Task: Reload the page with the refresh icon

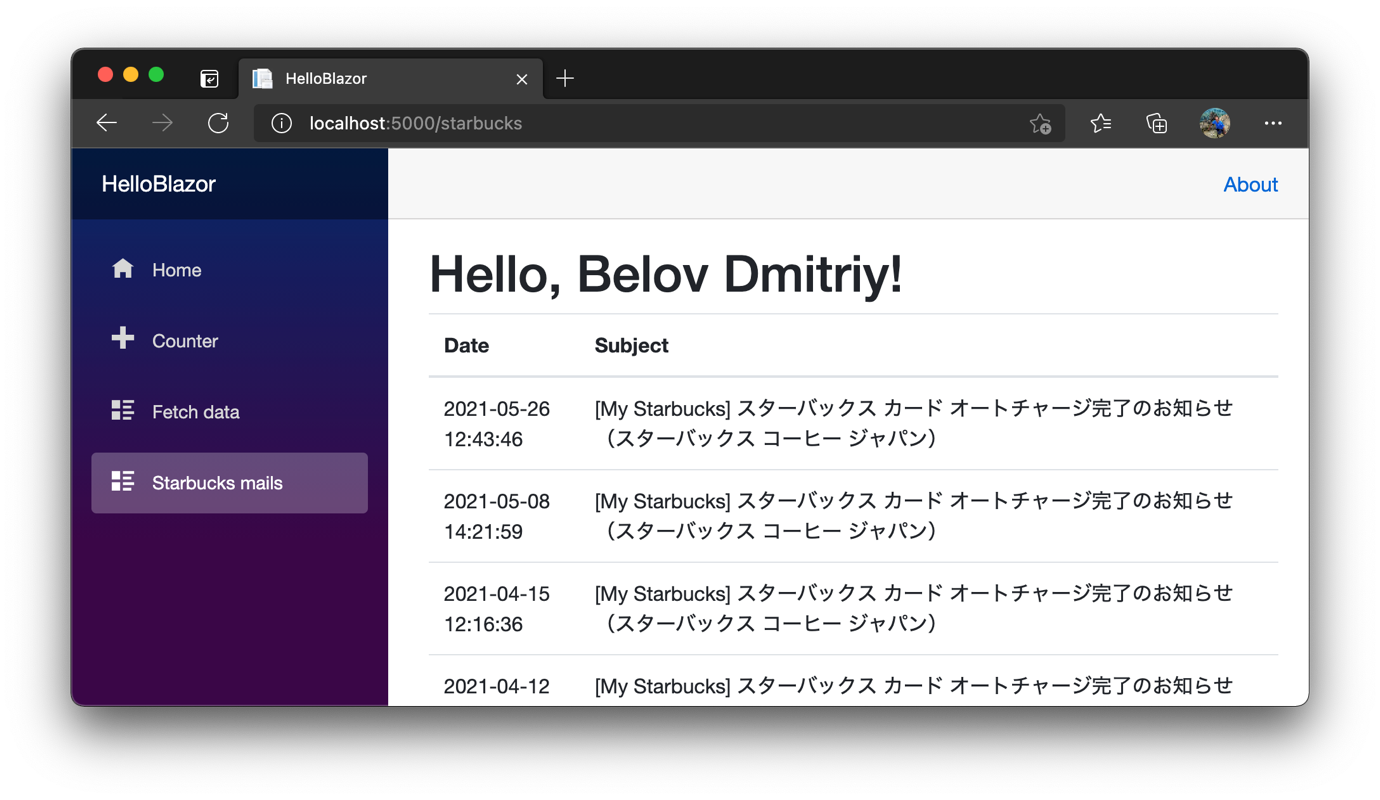Action: click(x=218, y=123)
